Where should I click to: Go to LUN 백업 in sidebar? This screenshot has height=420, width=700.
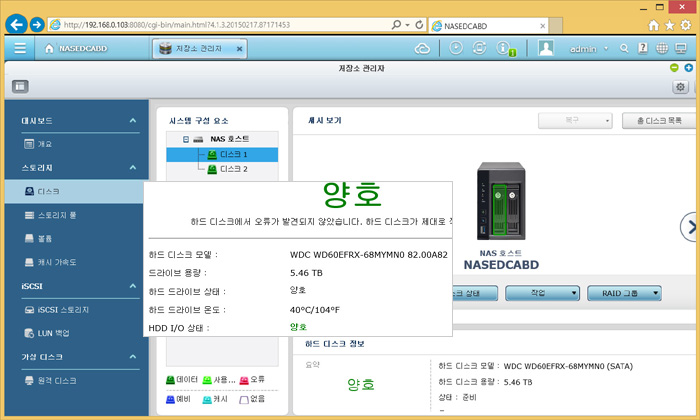tap(55, 332)
